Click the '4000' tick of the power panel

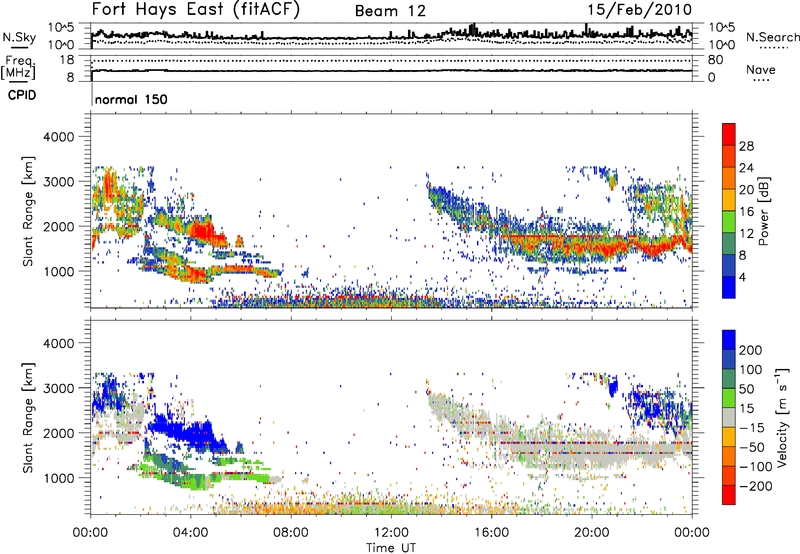[x=59, y=137]
